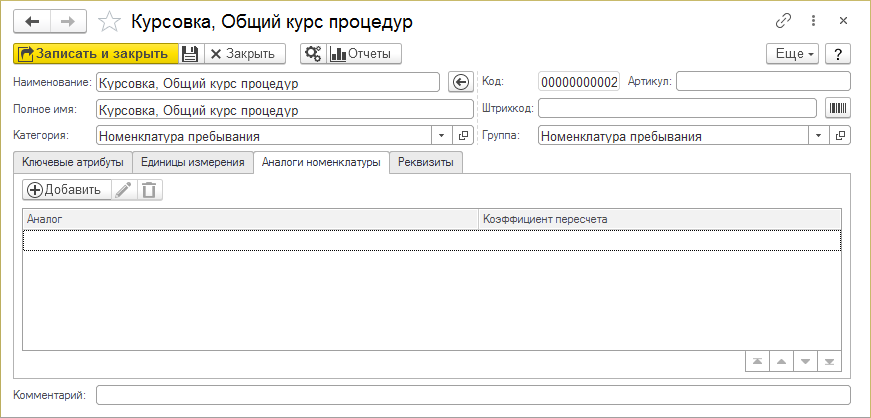Select the Реквизиты tab
This screenshot has height=418, width=871.
click(426, 162)
